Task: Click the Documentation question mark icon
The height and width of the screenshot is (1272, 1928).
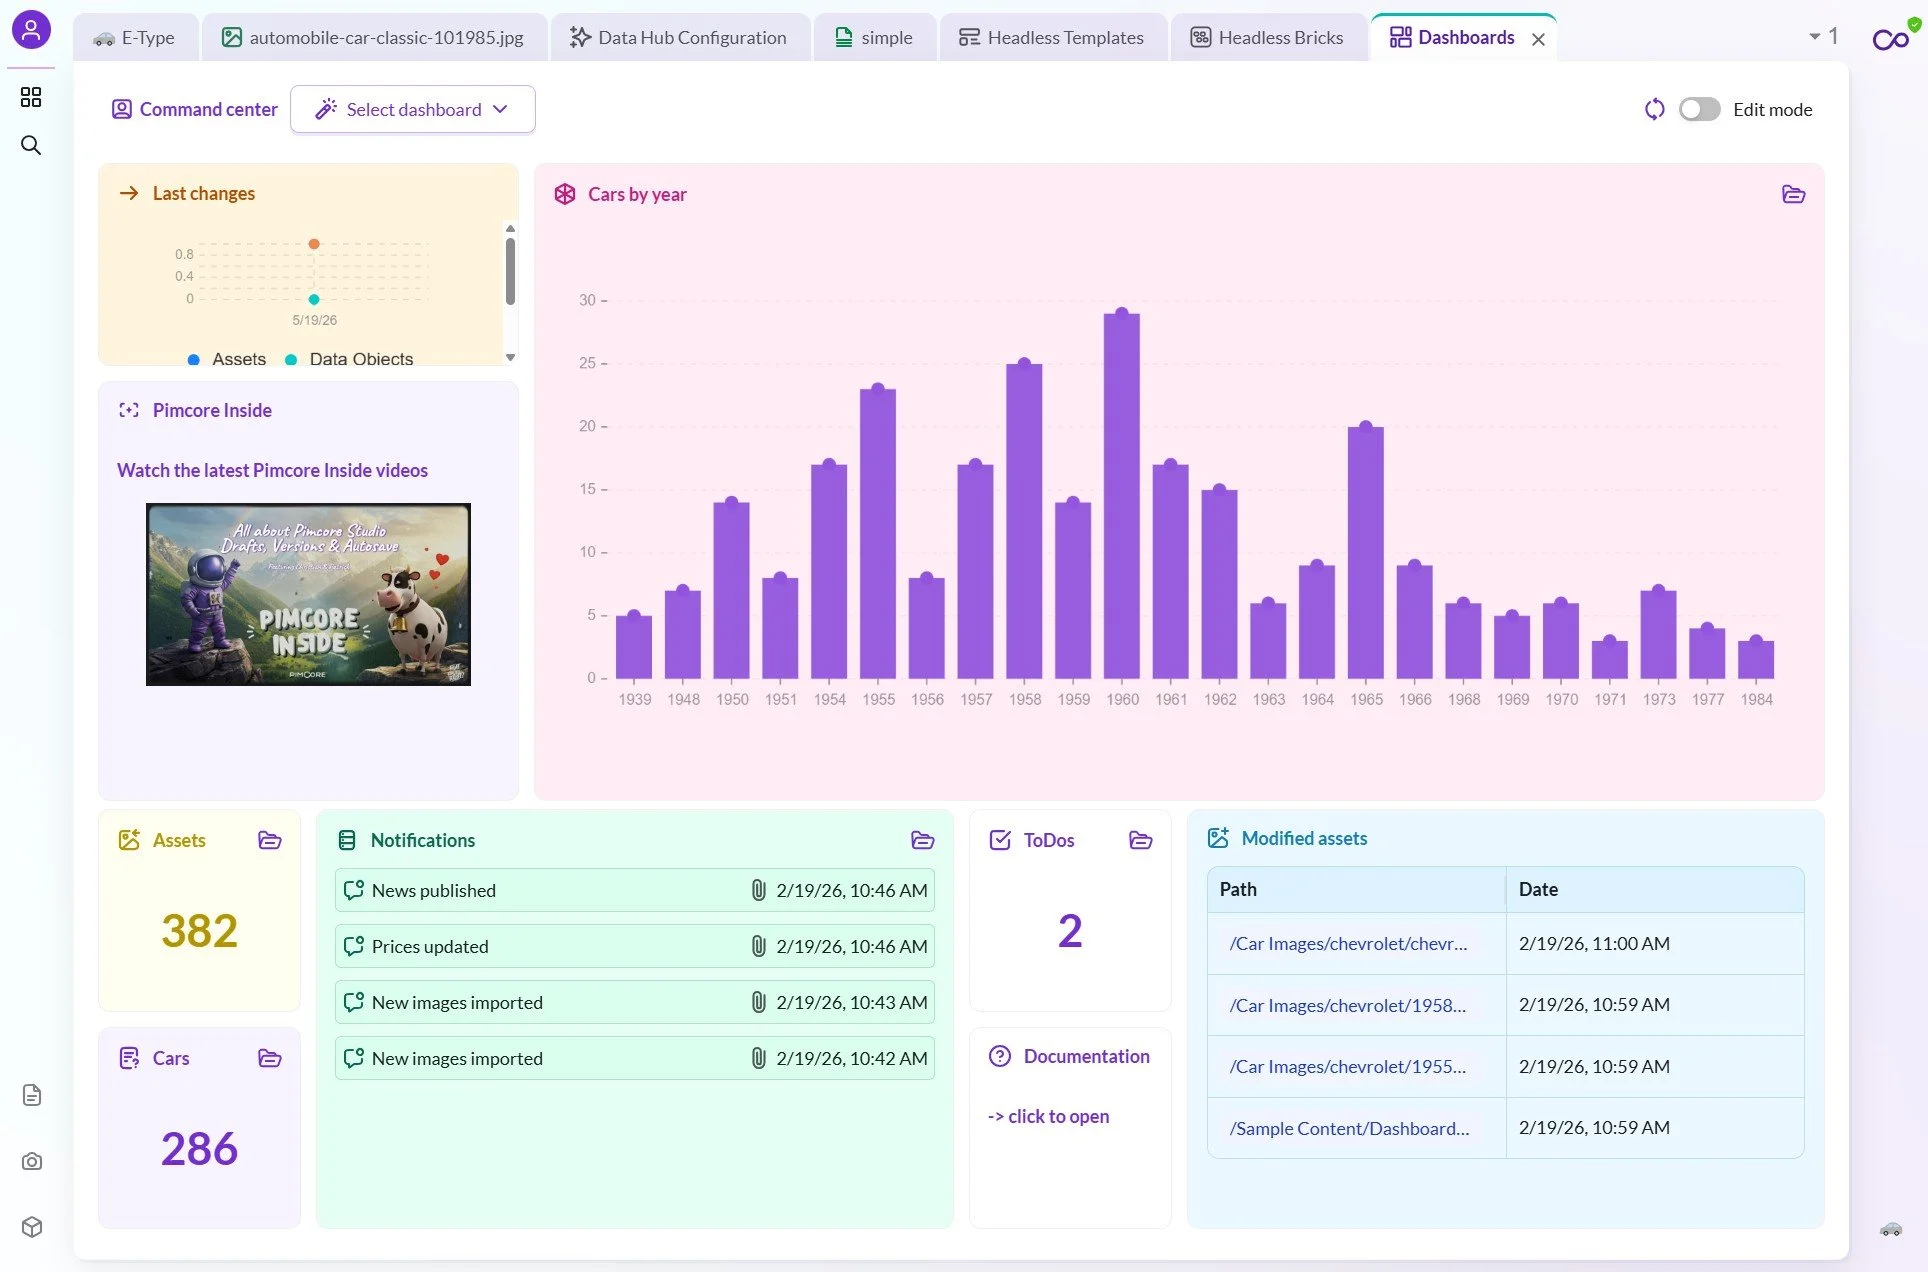Action: tap(1000, 1056)
